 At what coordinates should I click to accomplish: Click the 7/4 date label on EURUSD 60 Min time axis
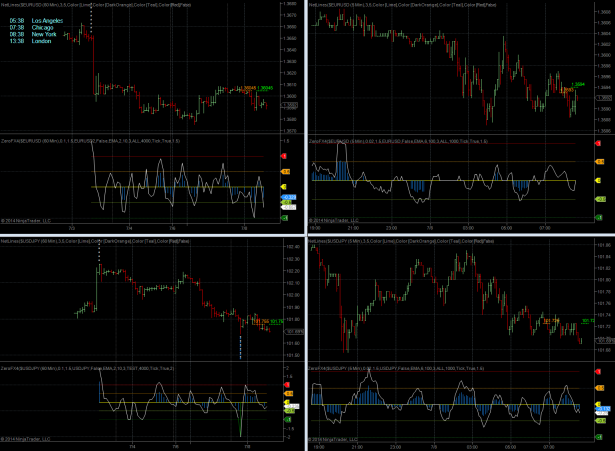tap(129, 228)
